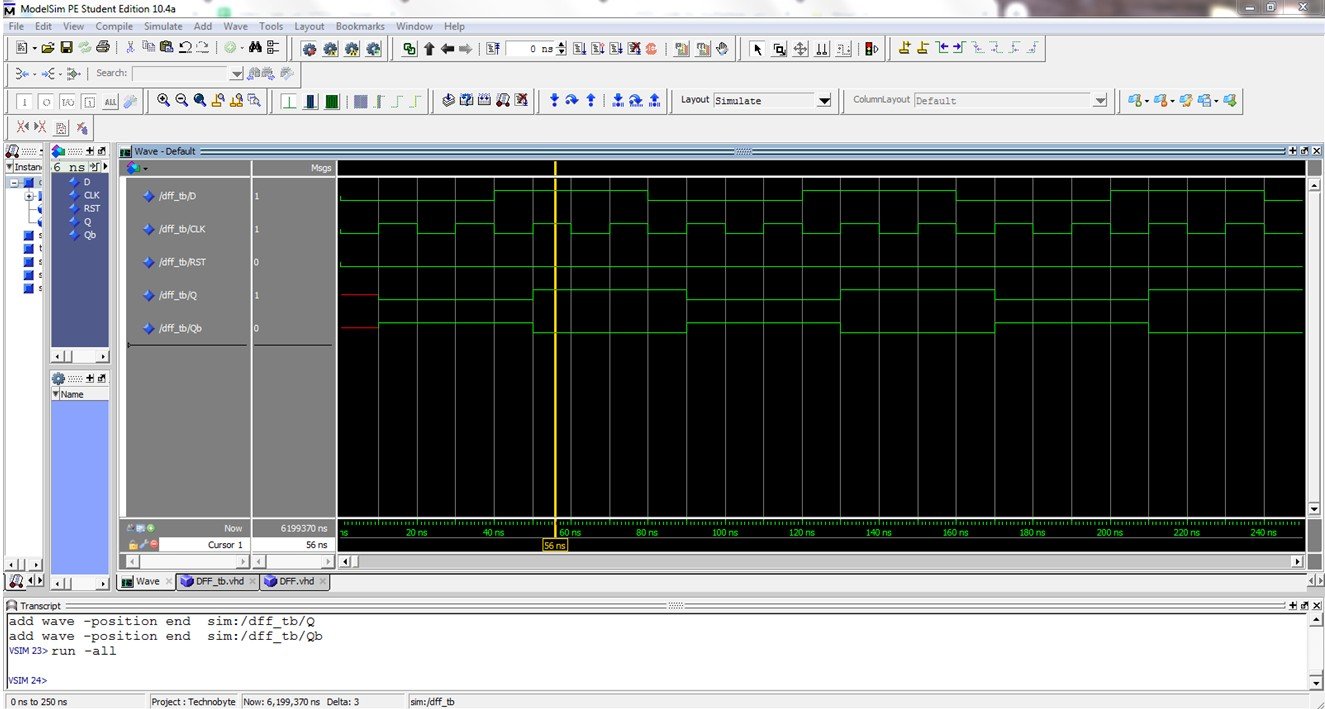Open the Simulate menu

click(163, 26)
